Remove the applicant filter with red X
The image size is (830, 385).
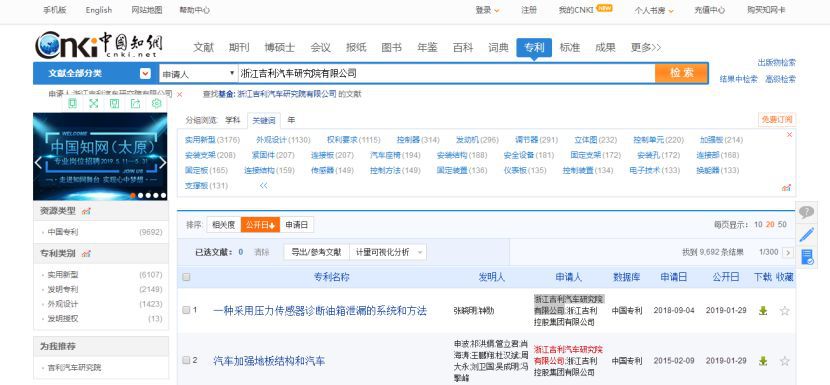[x=179, y=94]
